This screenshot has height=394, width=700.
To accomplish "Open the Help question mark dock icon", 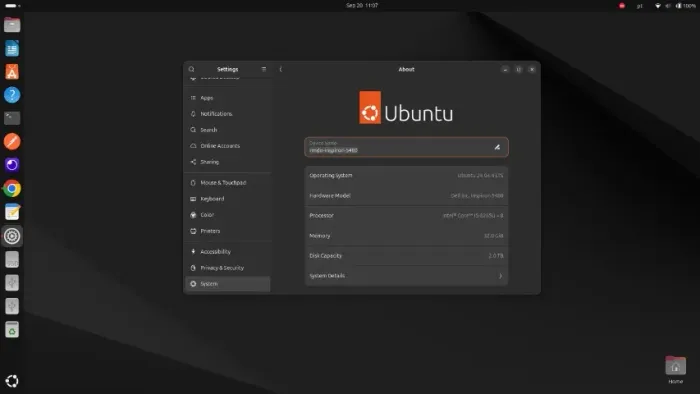I will click(12, 95).
